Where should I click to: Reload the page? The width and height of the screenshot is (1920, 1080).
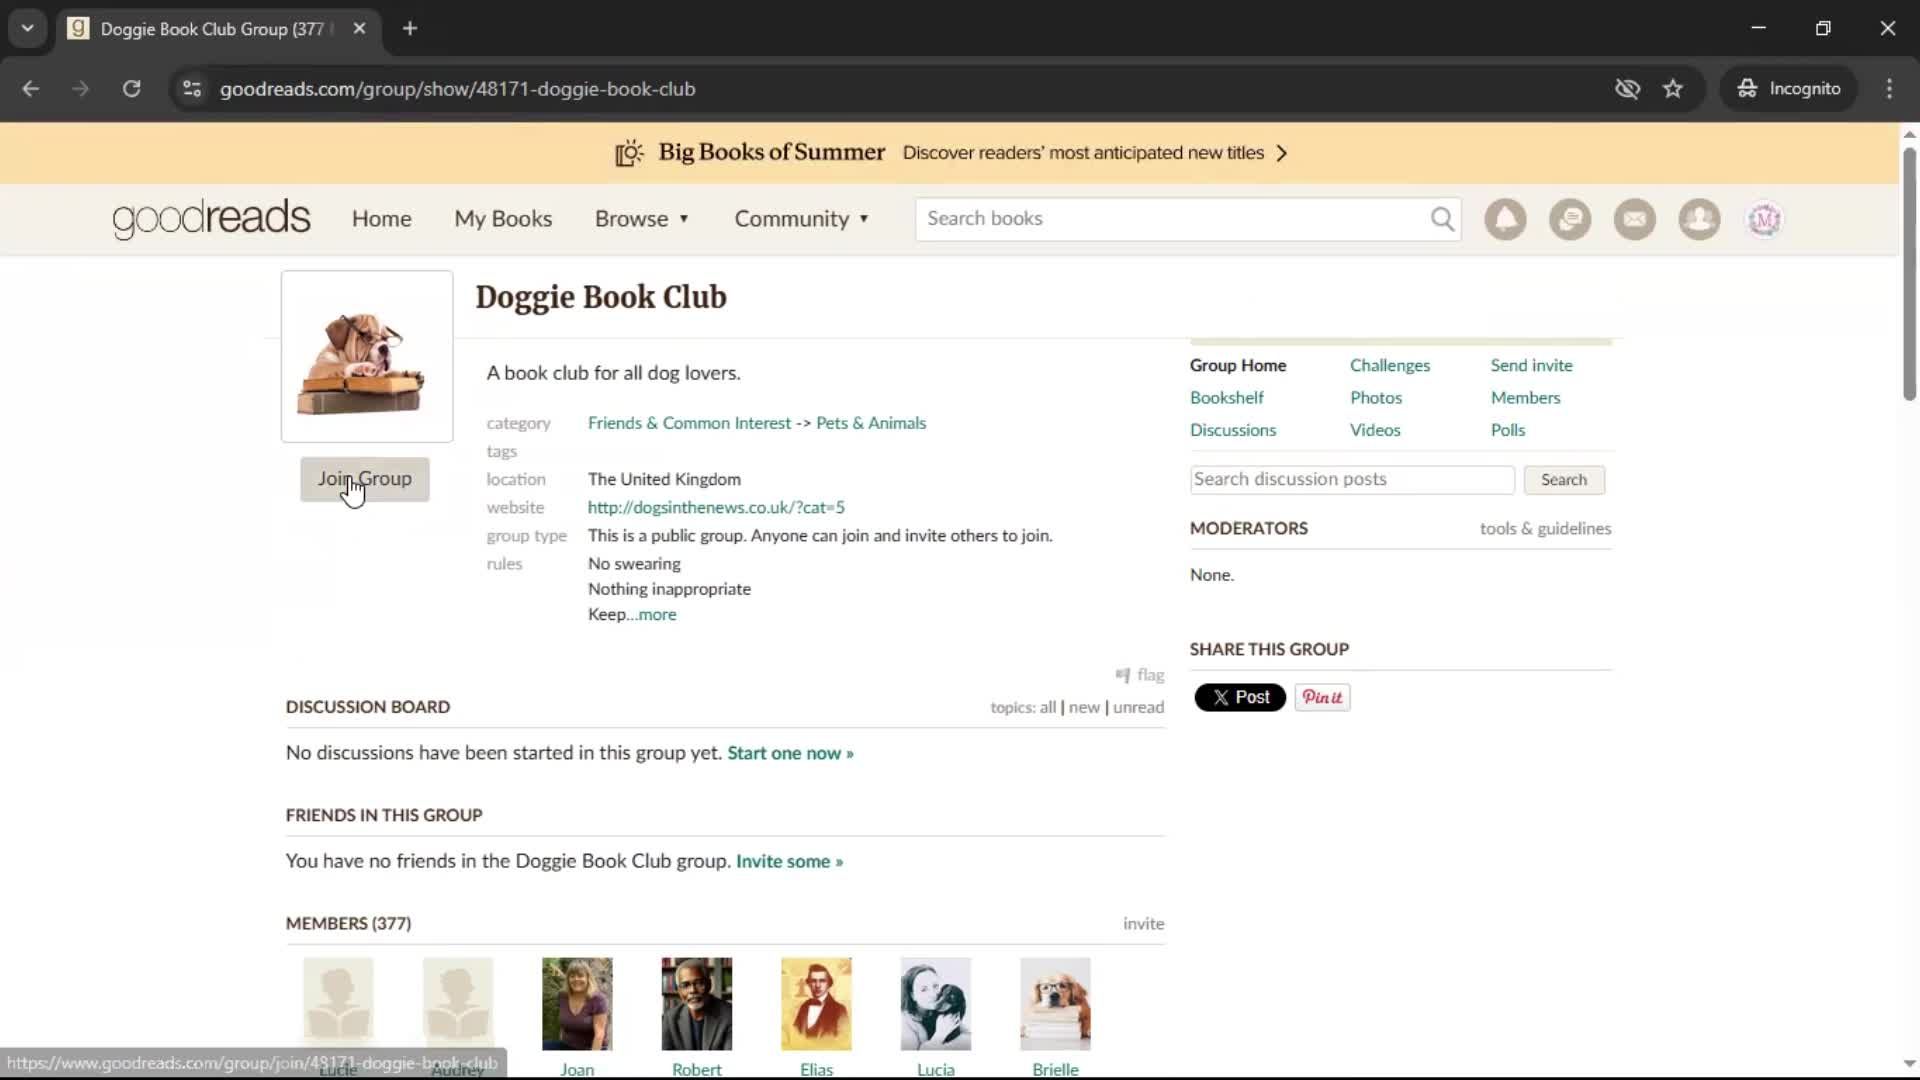click(131, 89)
